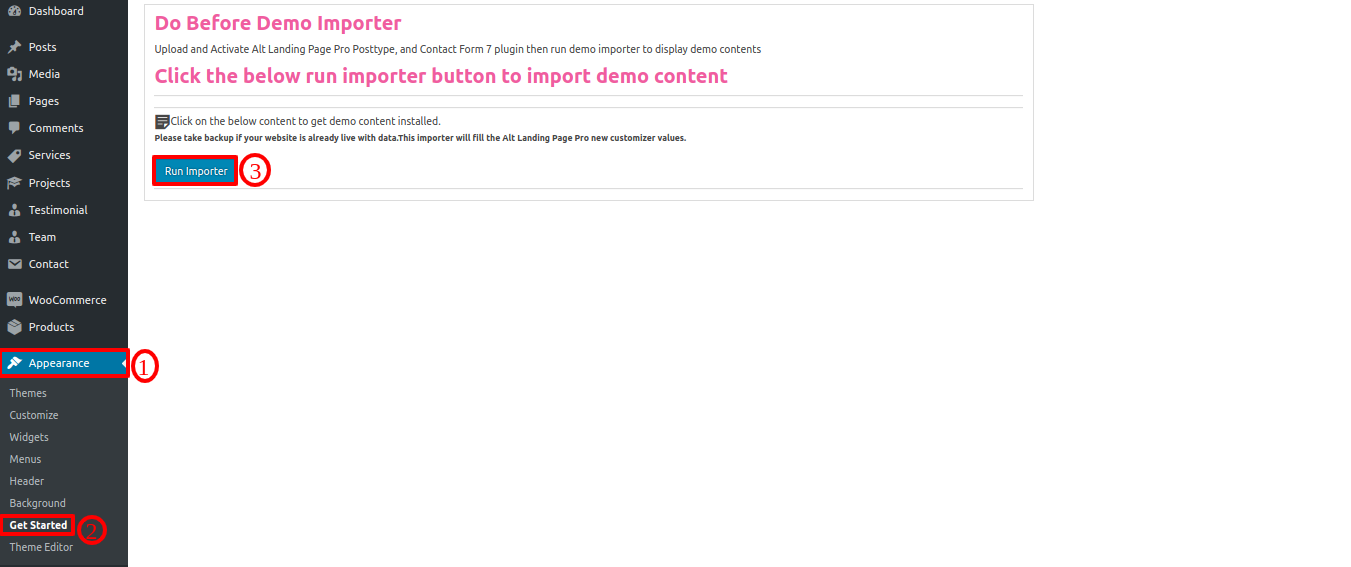The height and width of the screenshot is (567, 1351).
Task: Click the Posts pushpin icon
Action: tap(14, 47)
